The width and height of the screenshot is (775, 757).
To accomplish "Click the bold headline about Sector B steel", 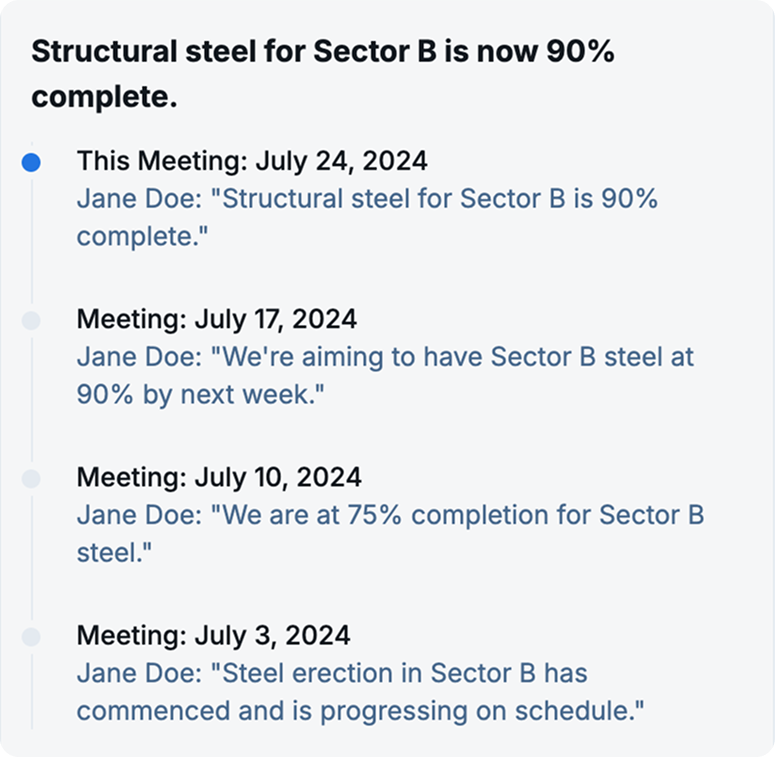I will [322, 75].
